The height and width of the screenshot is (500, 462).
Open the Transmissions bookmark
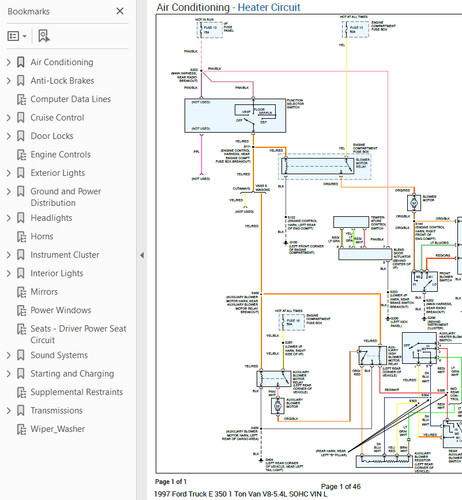pos(56,411)
